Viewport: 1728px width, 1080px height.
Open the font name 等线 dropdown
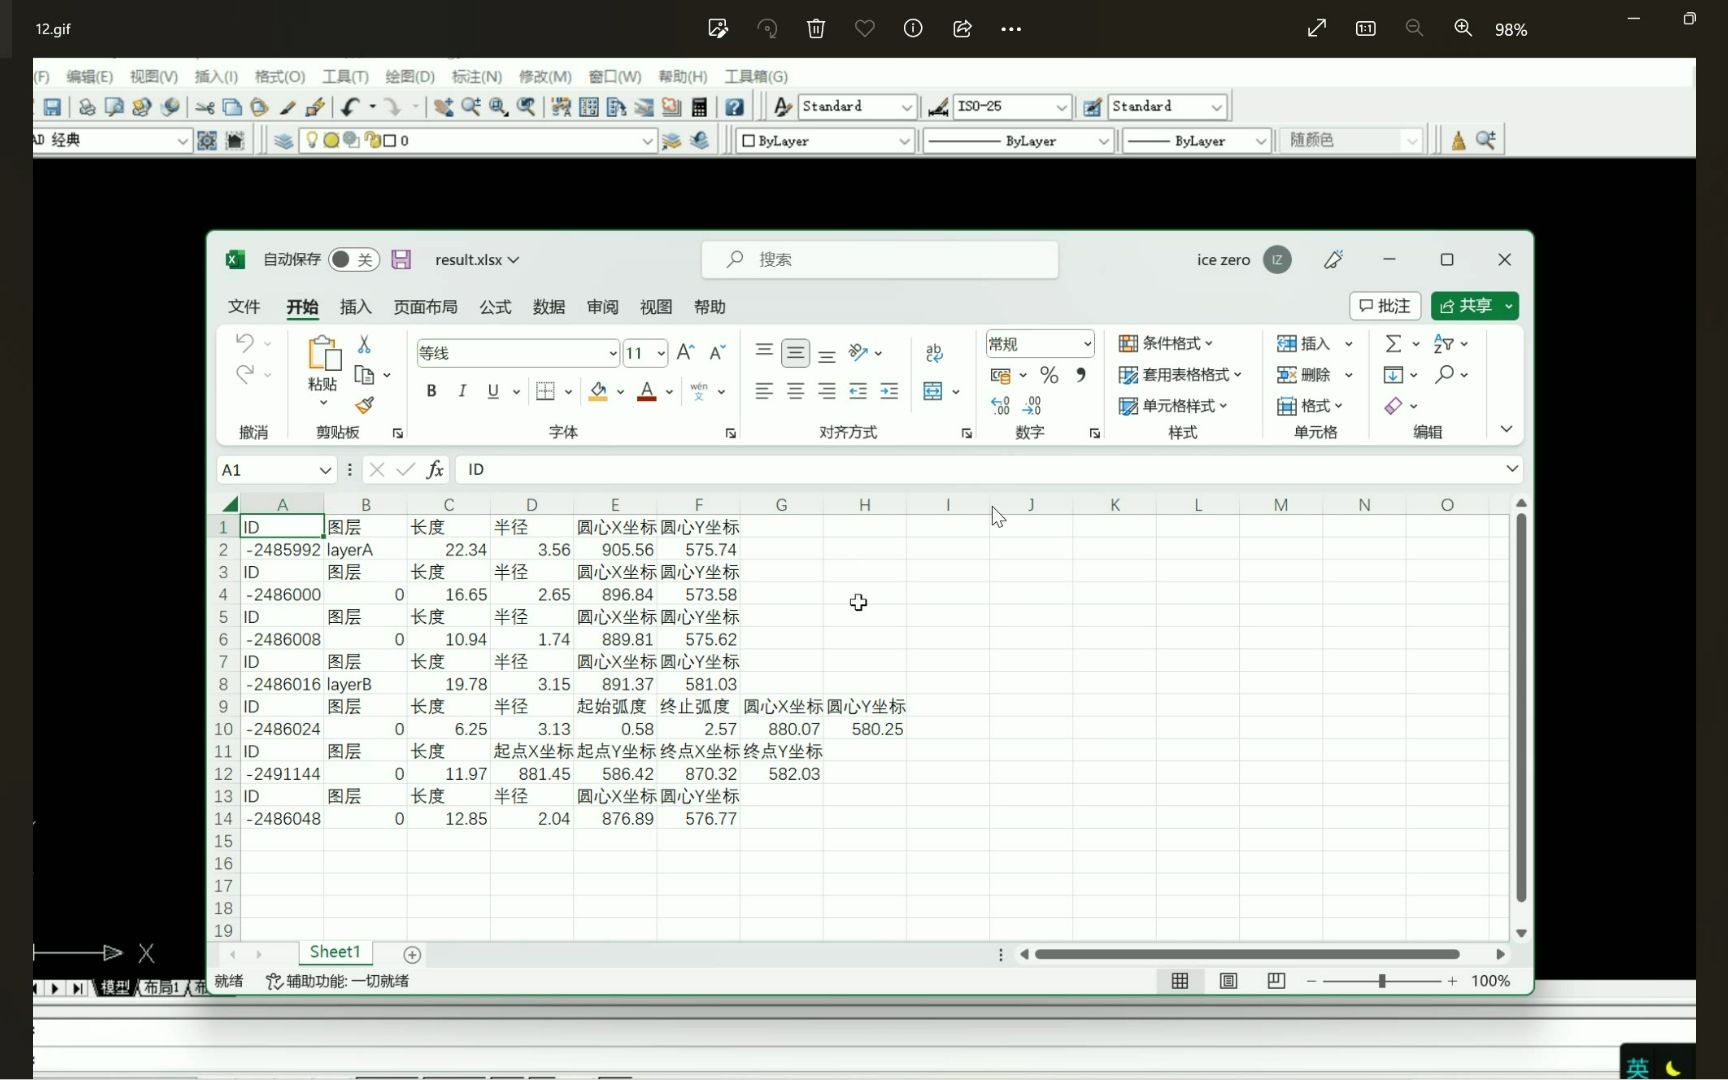612,353
